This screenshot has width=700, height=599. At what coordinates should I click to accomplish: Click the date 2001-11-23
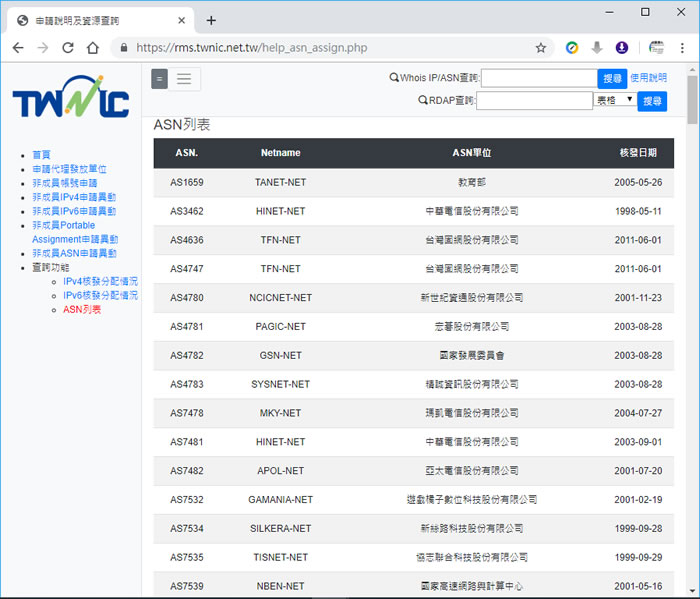tap(638, 298)
